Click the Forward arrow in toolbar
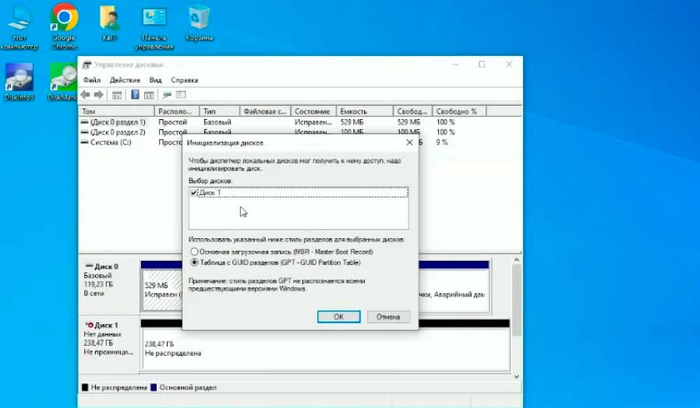This screenshot has height=408, width=700. (100, 94)
